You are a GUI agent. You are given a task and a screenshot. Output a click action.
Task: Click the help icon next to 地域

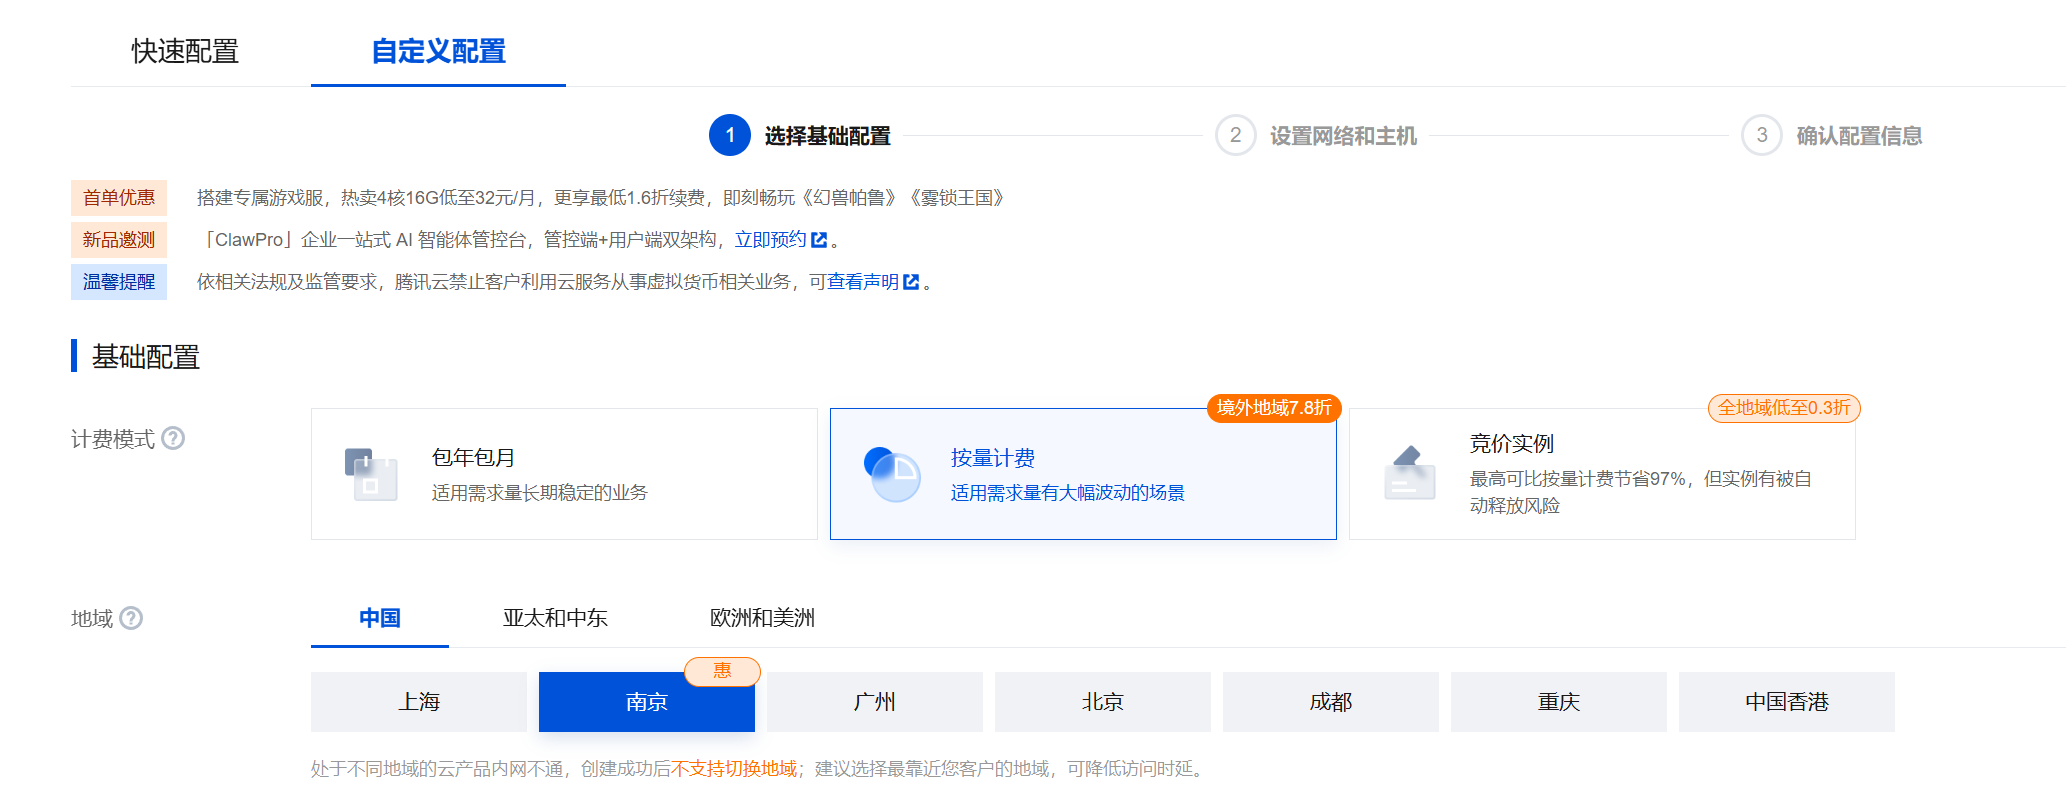coord(131,618)
